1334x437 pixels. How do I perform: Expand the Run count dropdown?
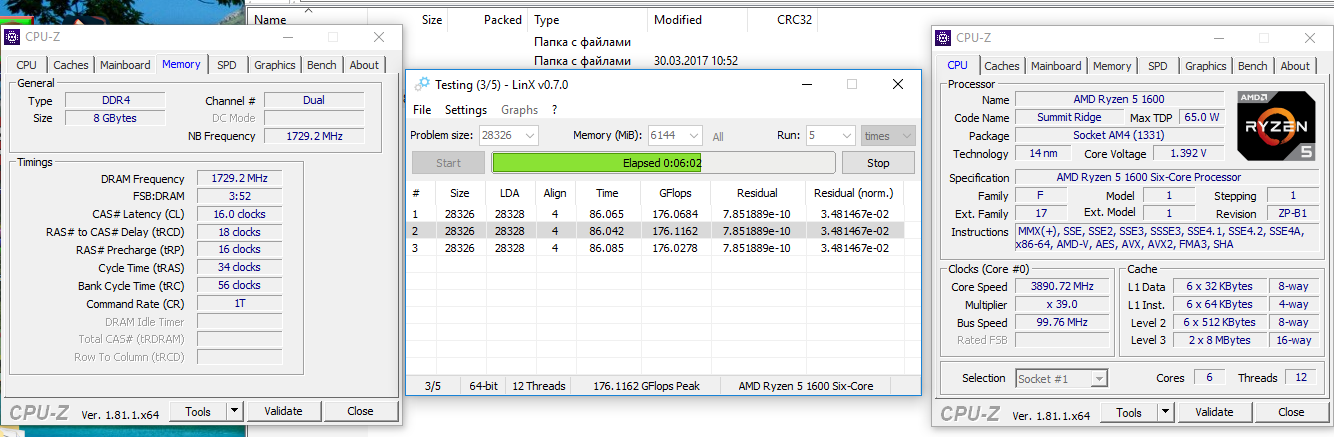coord(845,135)
